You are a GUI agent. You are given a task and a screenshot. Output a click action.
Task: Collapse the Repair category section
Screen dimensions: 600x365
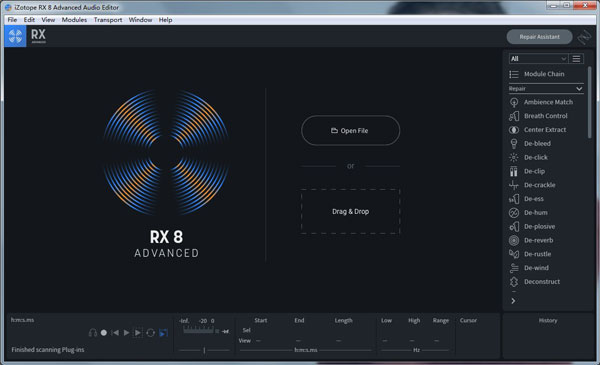pyautogui.click(x=546, y=88)
